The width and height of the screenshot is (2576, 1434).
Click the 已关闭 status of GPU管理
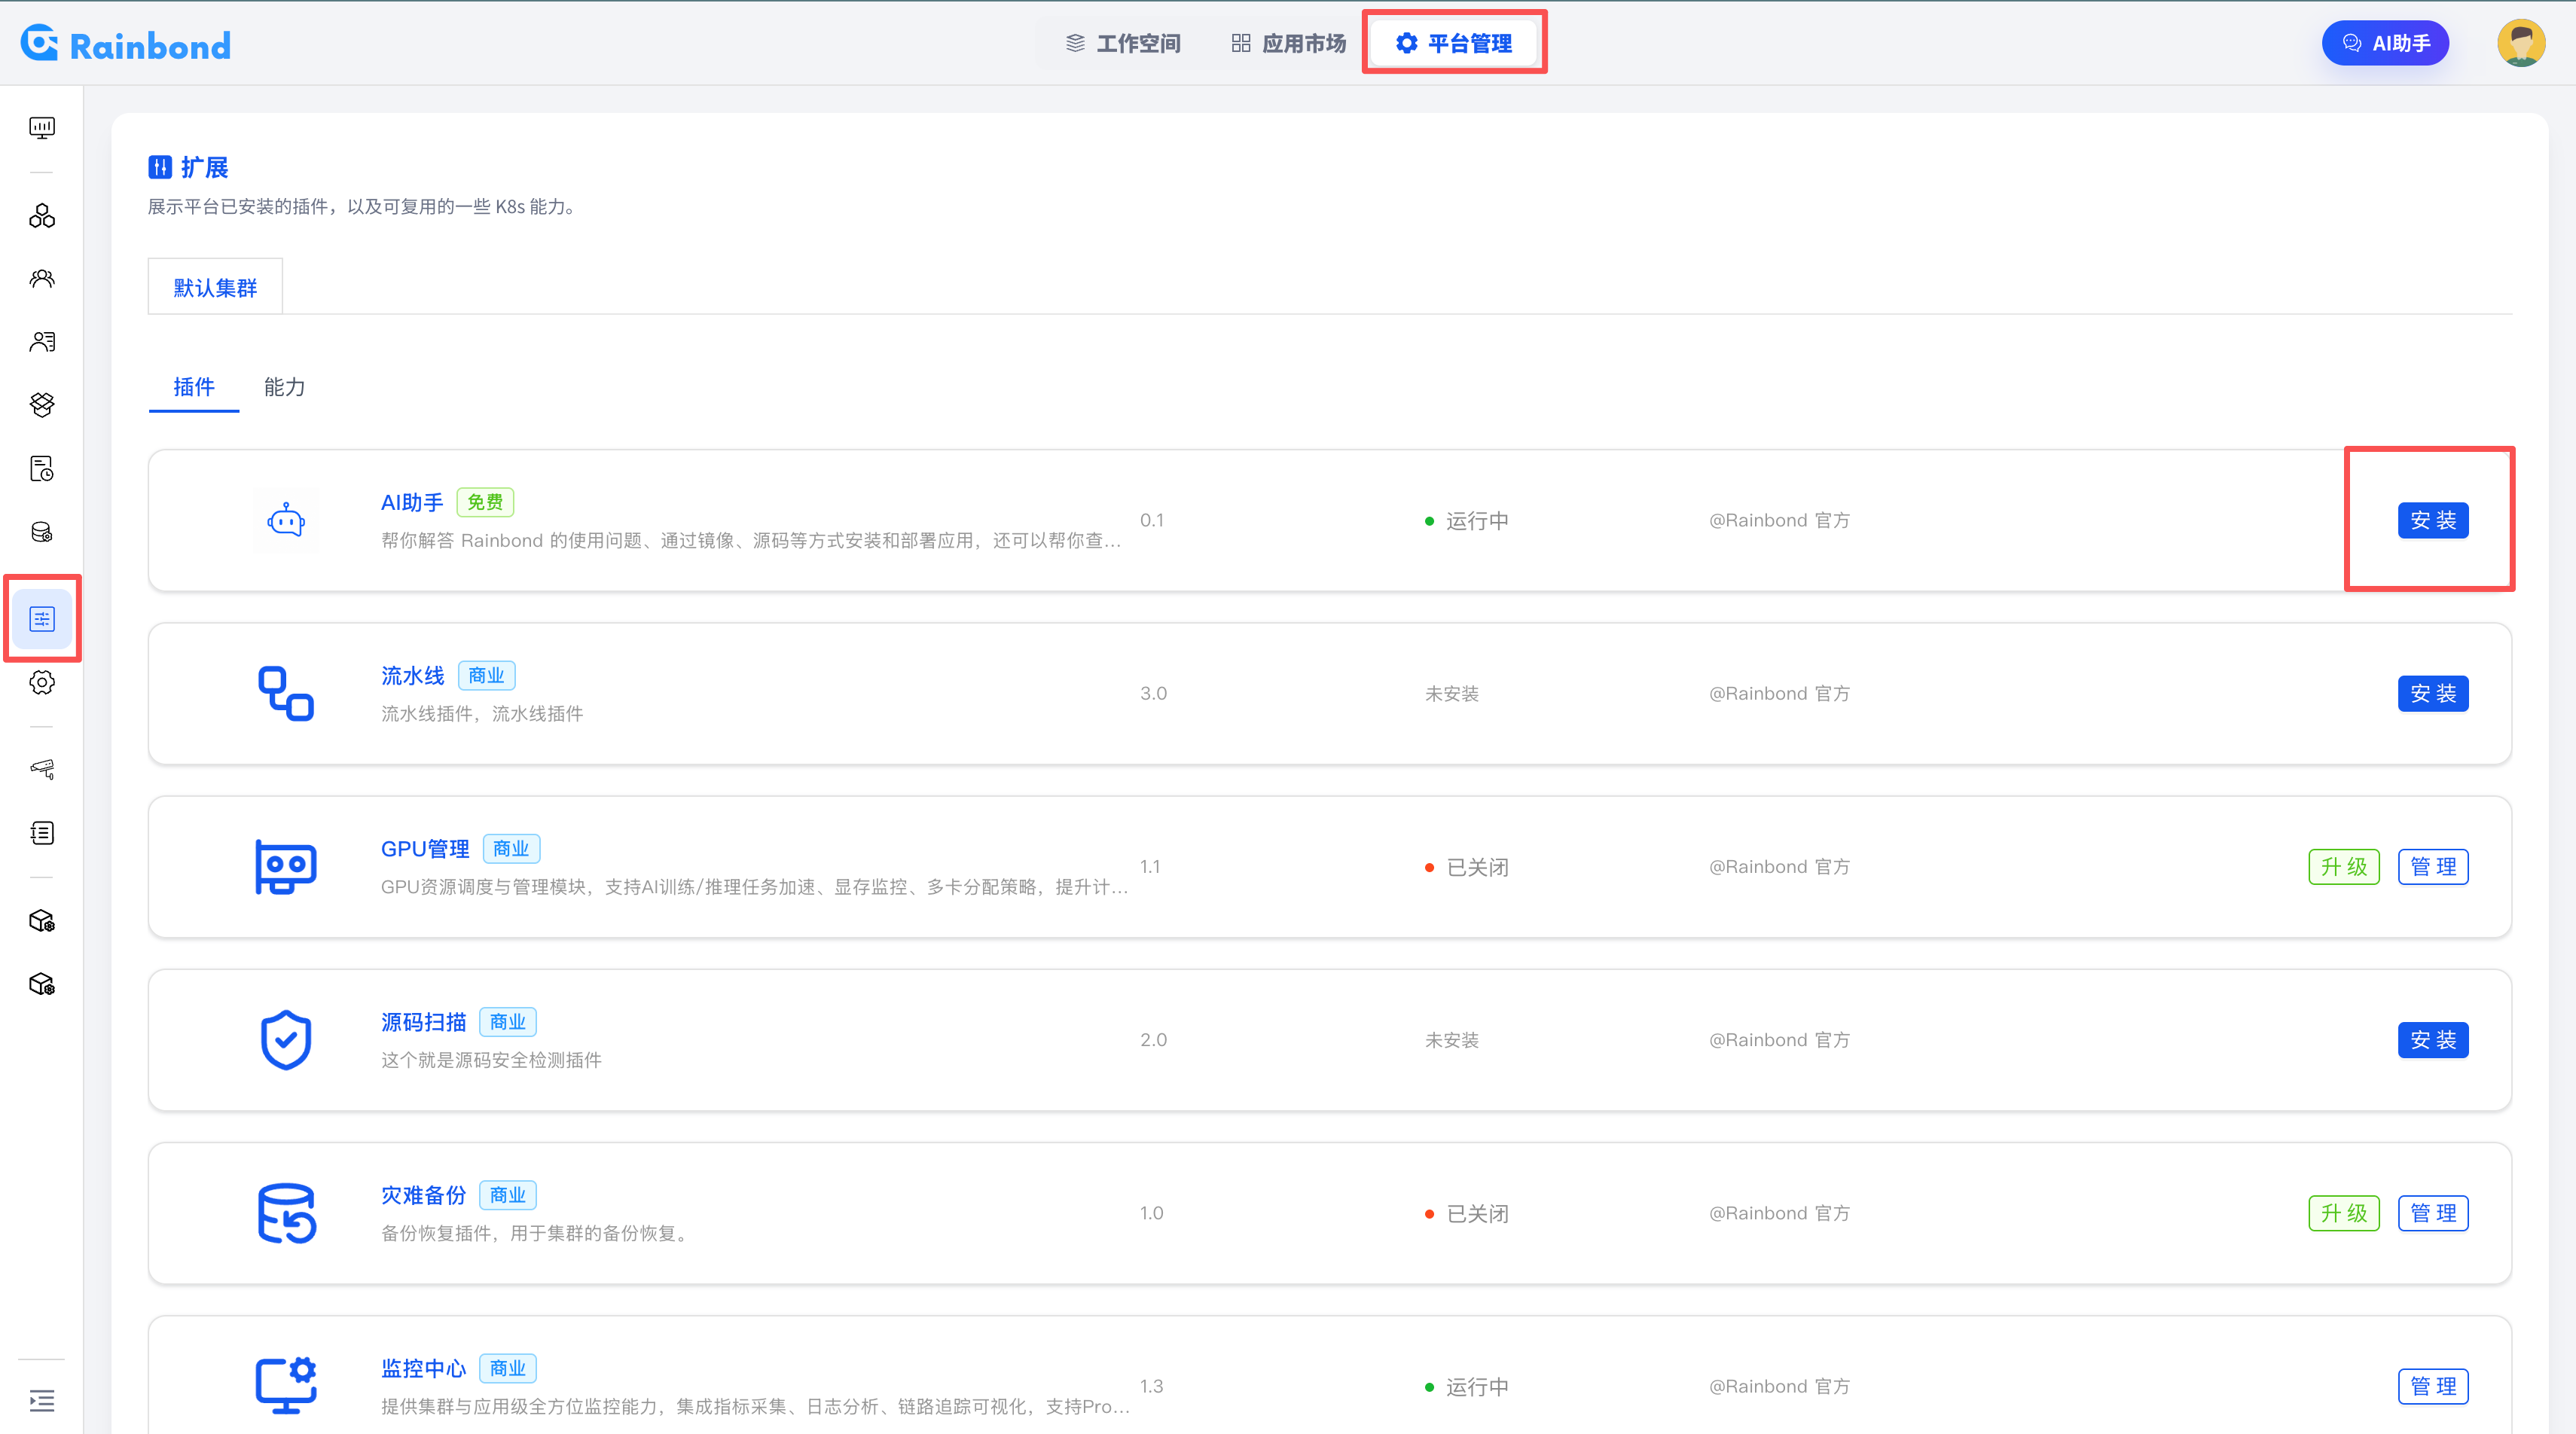pyautogui.click(x=1467, y=866)
